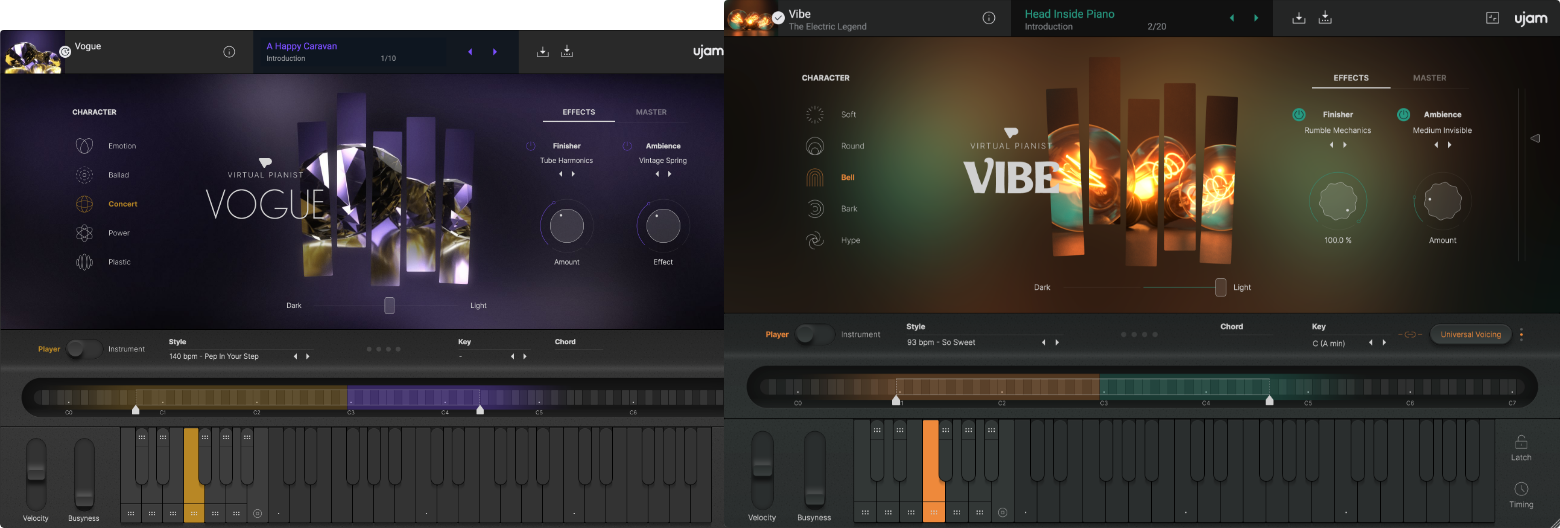This screenshot has height=528, width=1560.
Task: Open the info icon in Vibe header
Action: 989,18
